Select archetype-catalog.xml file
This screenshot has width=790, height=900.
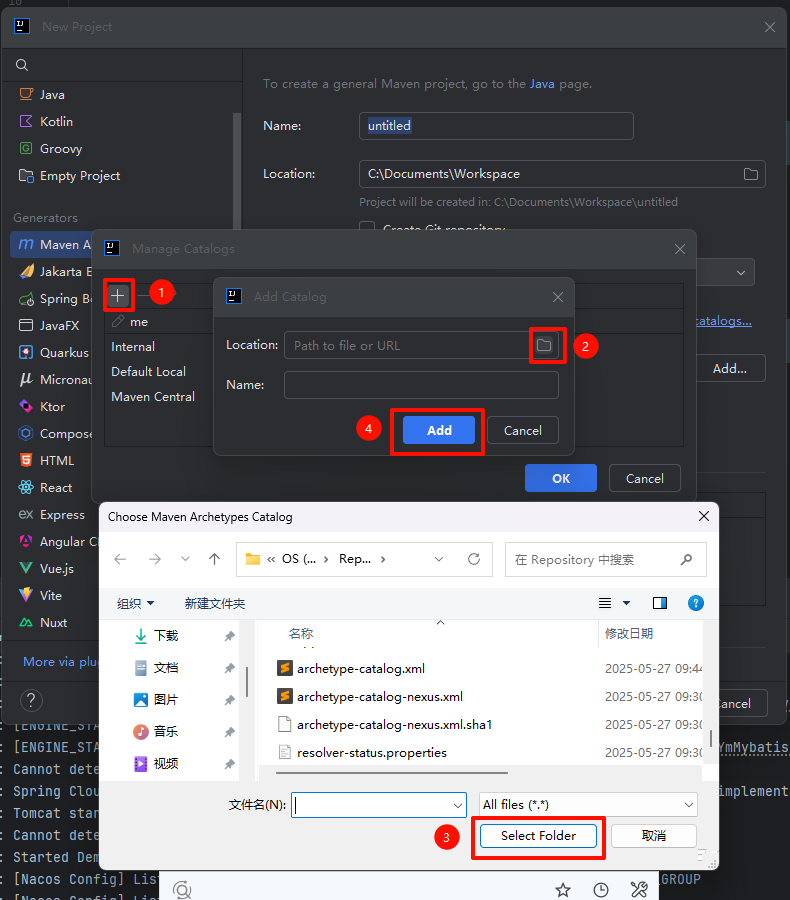(361, 669)
